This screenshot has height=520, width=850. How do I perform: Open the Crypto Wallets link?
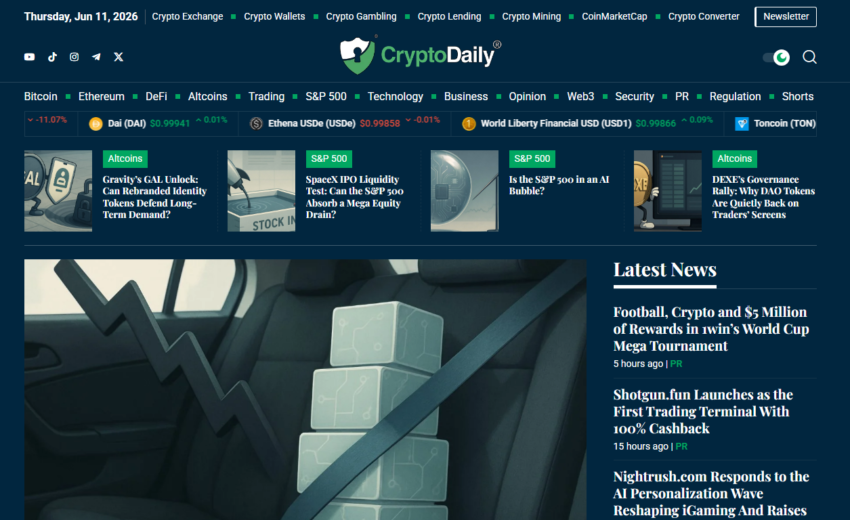coord(274,17)
